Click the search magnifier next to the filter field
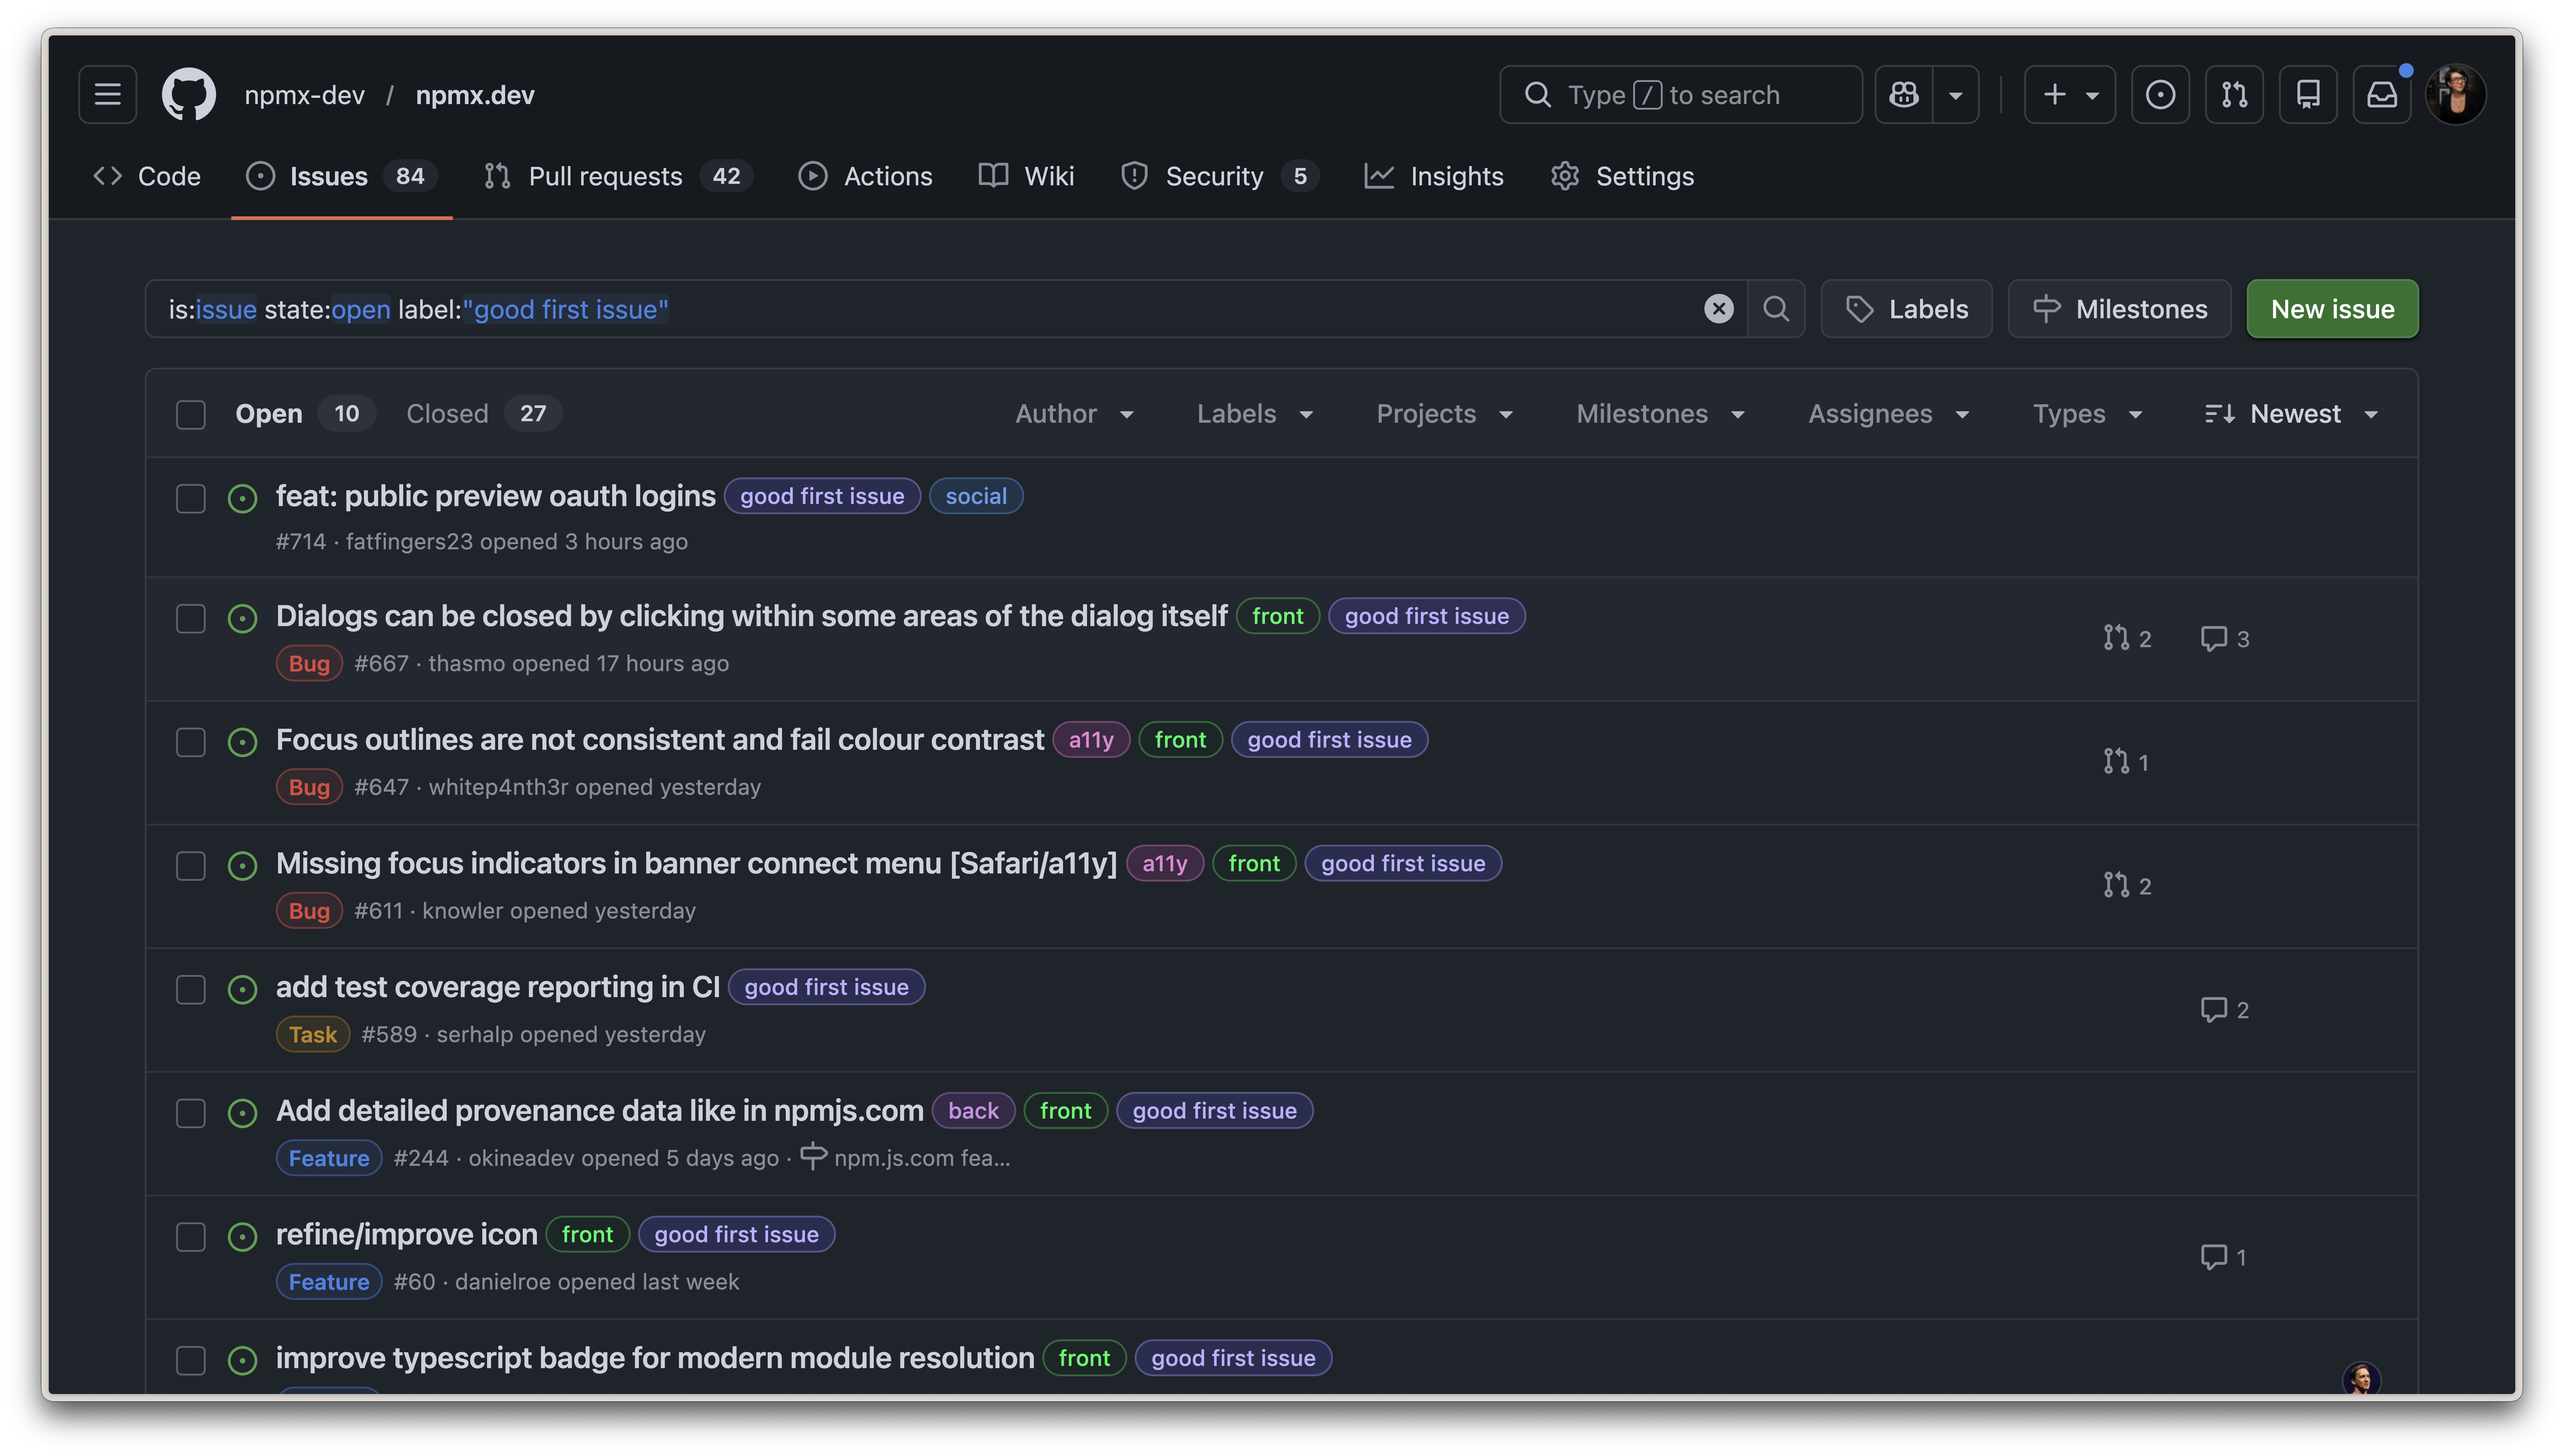The width and height of the screenshot is (2564, 1456). (1777, 309)
